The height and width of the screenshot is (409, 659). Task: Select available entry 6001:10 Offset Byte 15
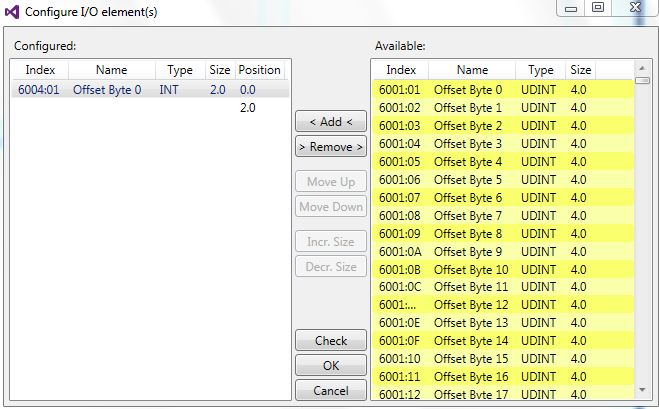pyautogui.click(x=503, y=359)
